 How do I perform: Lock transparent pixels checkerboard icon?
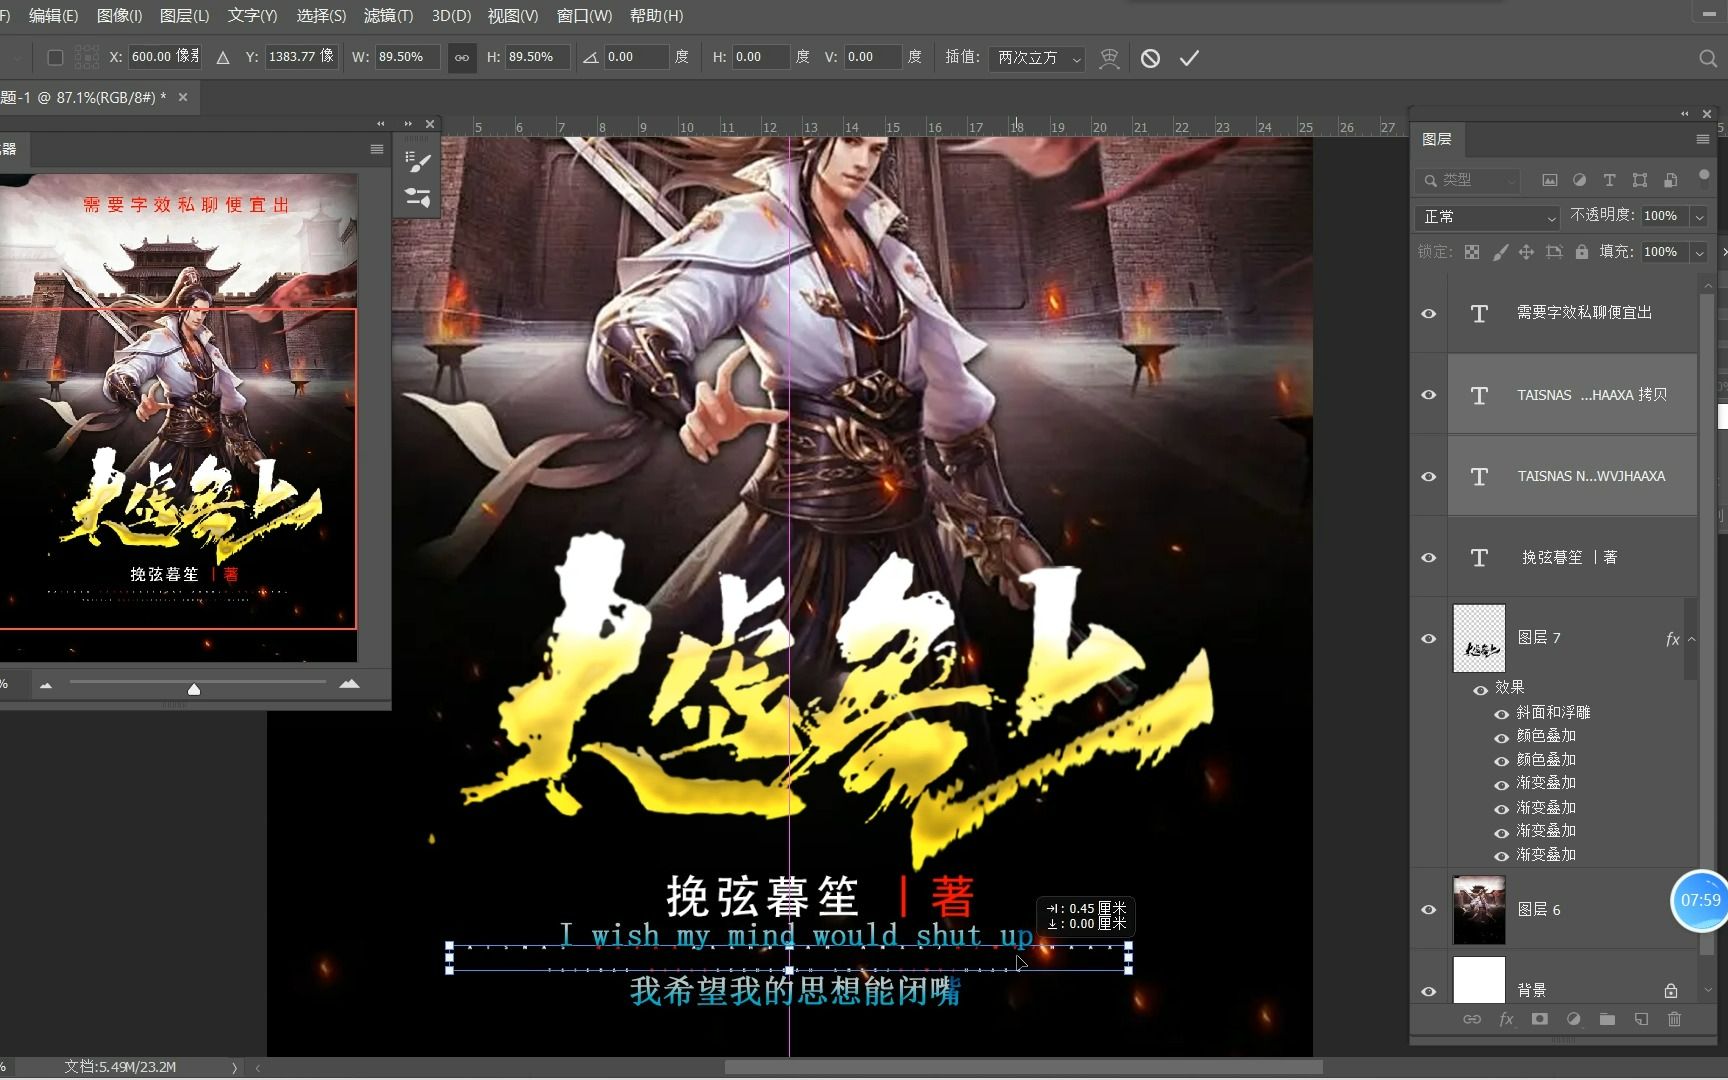tap(1472, 252)
